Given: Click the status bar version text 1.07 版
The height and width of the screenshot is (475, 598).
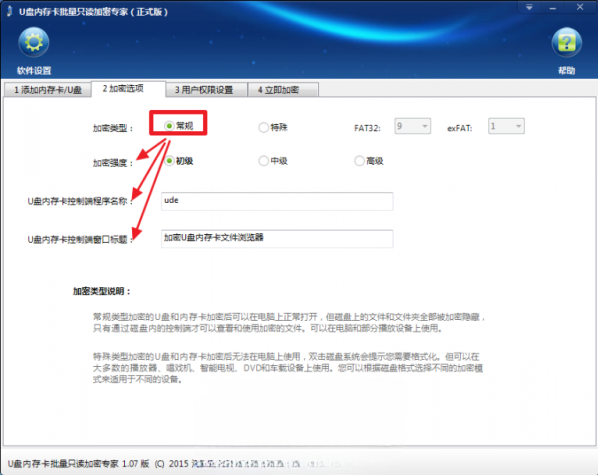Looking at the screenshot, I should (x=135, y=464).
